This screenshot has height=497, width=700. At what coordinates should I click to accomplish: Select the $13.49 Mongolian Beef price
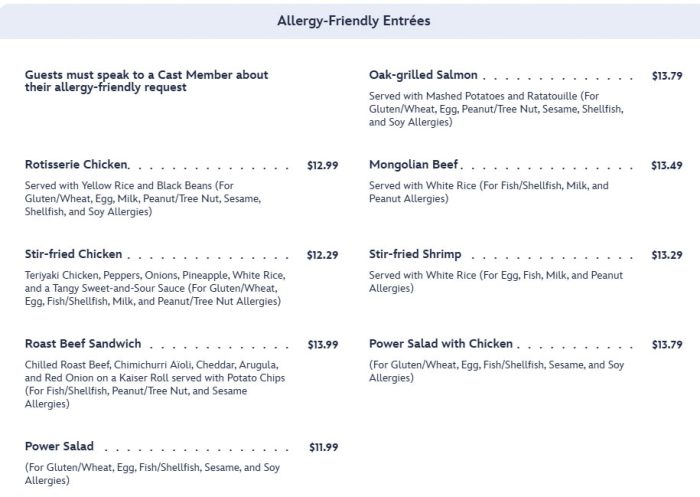666,166
